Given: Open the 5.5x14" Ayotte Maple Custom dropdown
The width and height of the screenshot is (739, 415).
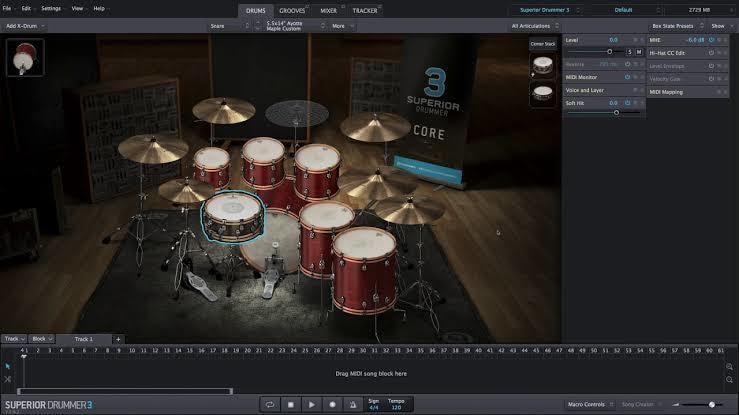Looking at the screenshot, I should [x=295, y=26].
